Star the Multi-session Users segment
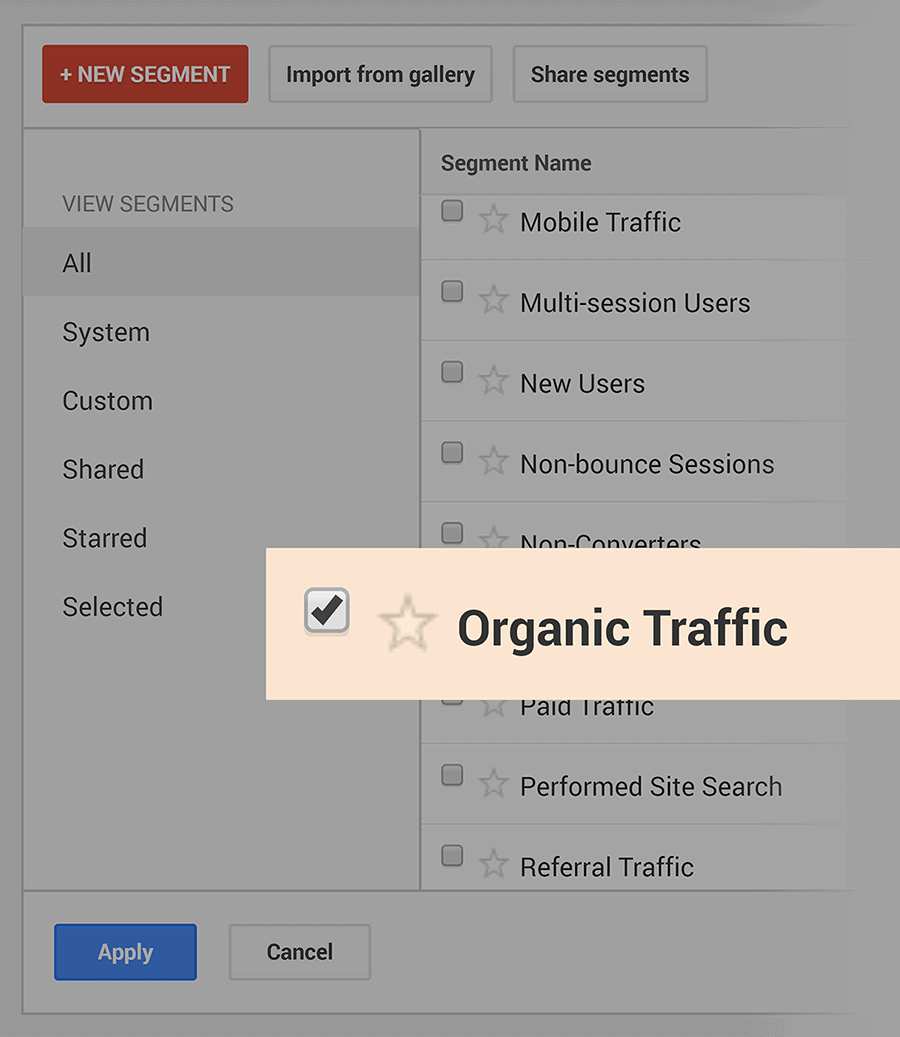This screenshot has width=900, height=1037. pyautogui.click(x=493, y=301)
